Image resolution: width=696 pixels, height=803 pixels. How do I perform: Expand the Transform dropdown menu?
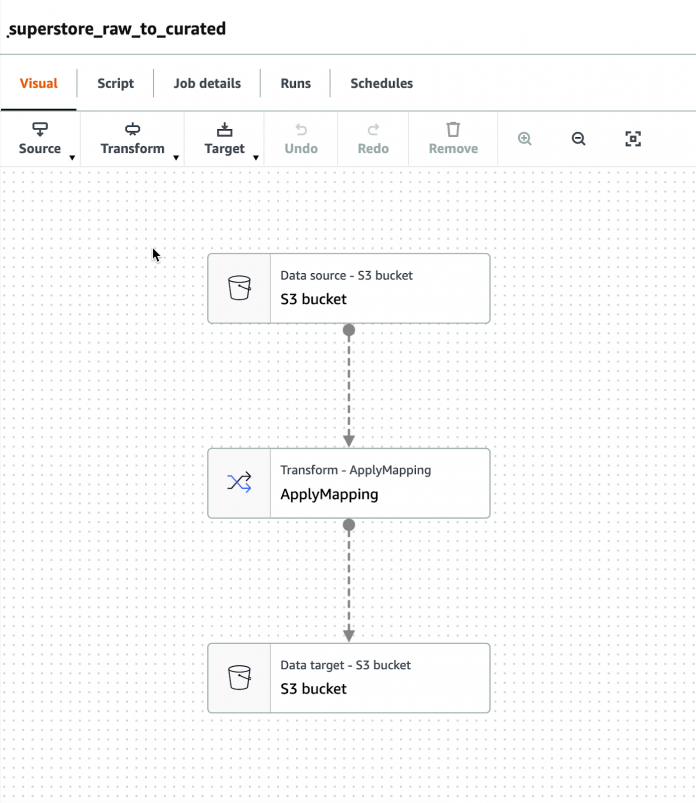[x=177, y=156]
